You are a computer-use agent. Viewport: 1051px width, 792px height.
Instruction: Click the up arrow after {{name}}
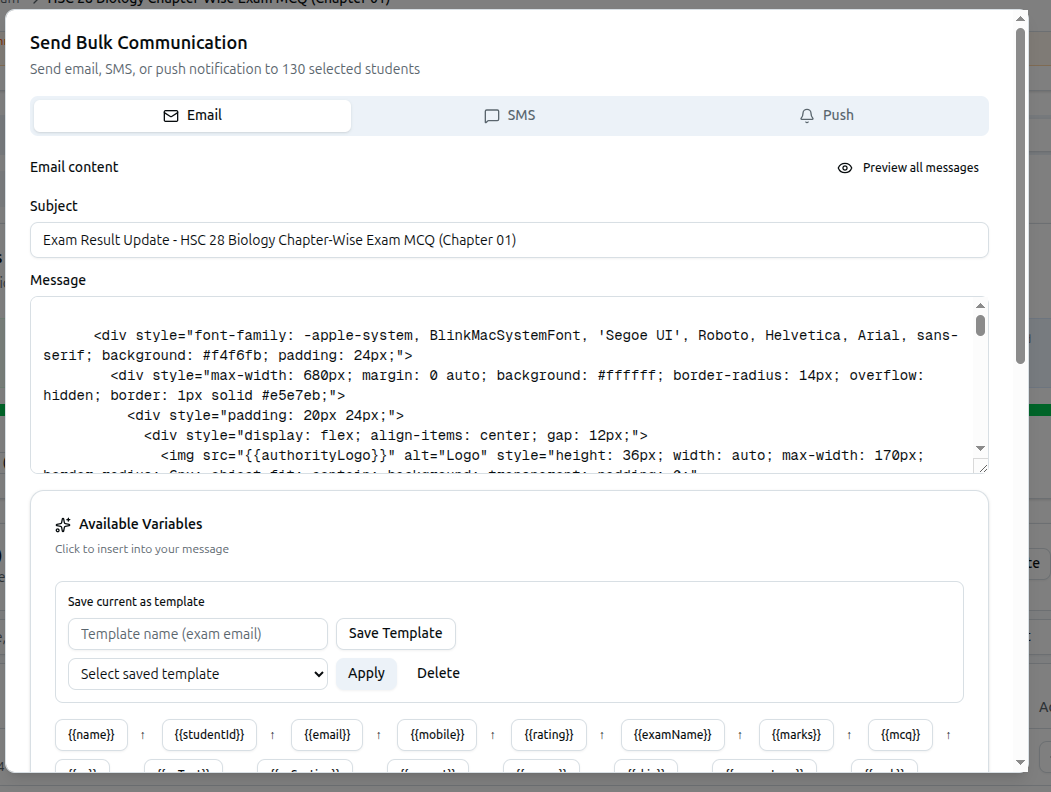[143, 736]
